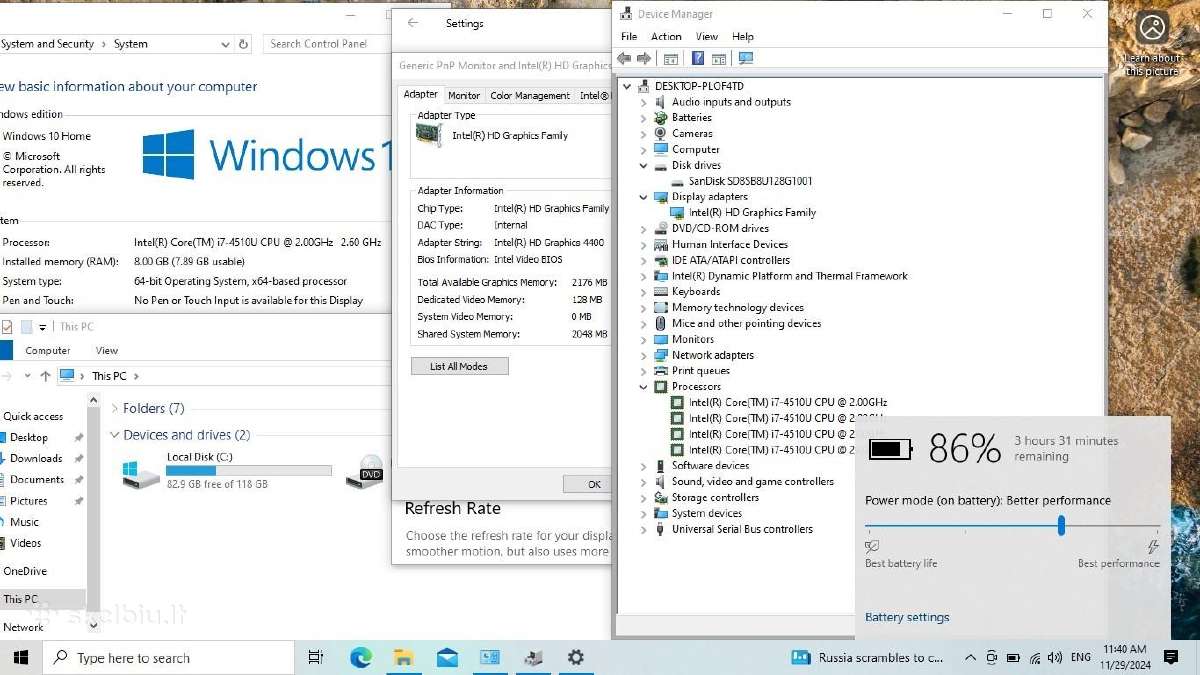Select Mice and other pointing devices
This screenshot has height=675, width=1200.
(746, 323)
